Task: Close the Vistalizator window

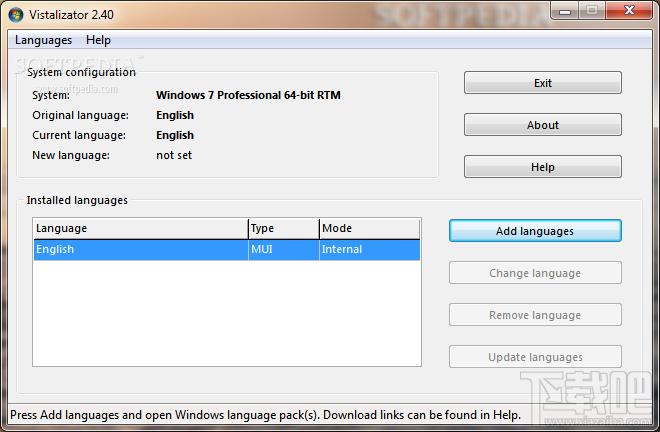Action: pos(629,11)
